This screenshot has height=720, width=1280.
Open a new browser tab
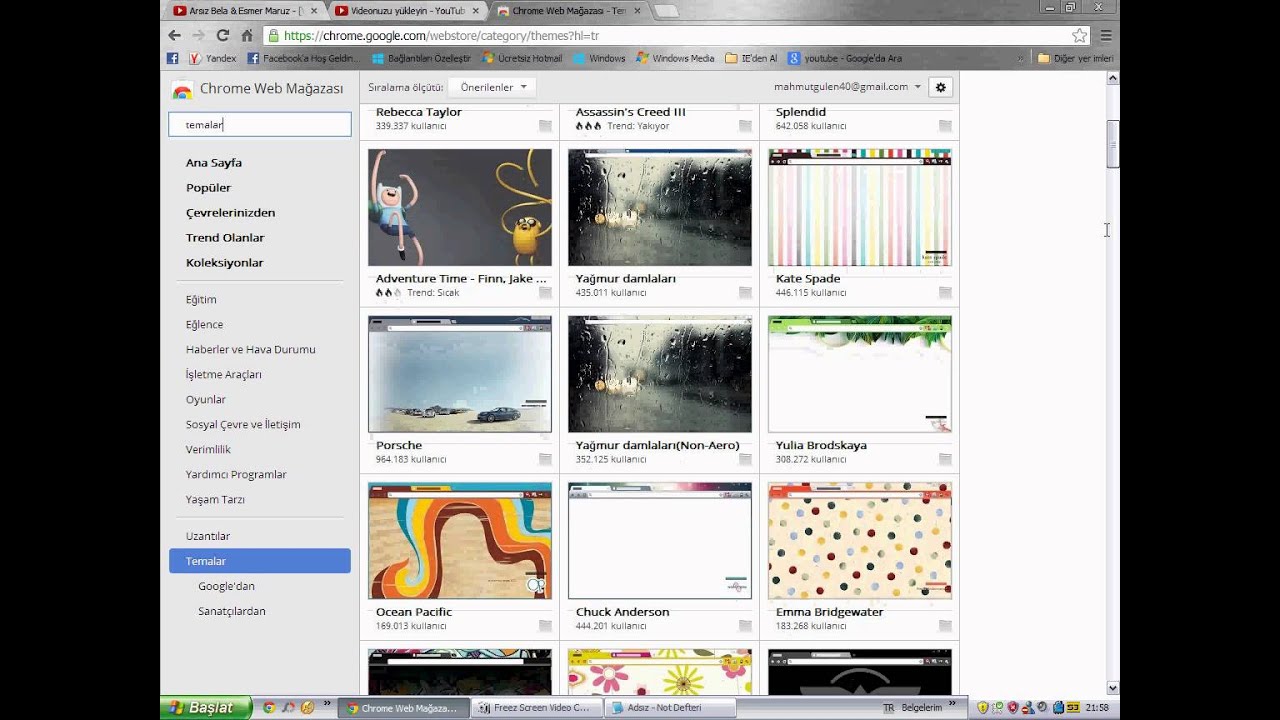[666, 11]
